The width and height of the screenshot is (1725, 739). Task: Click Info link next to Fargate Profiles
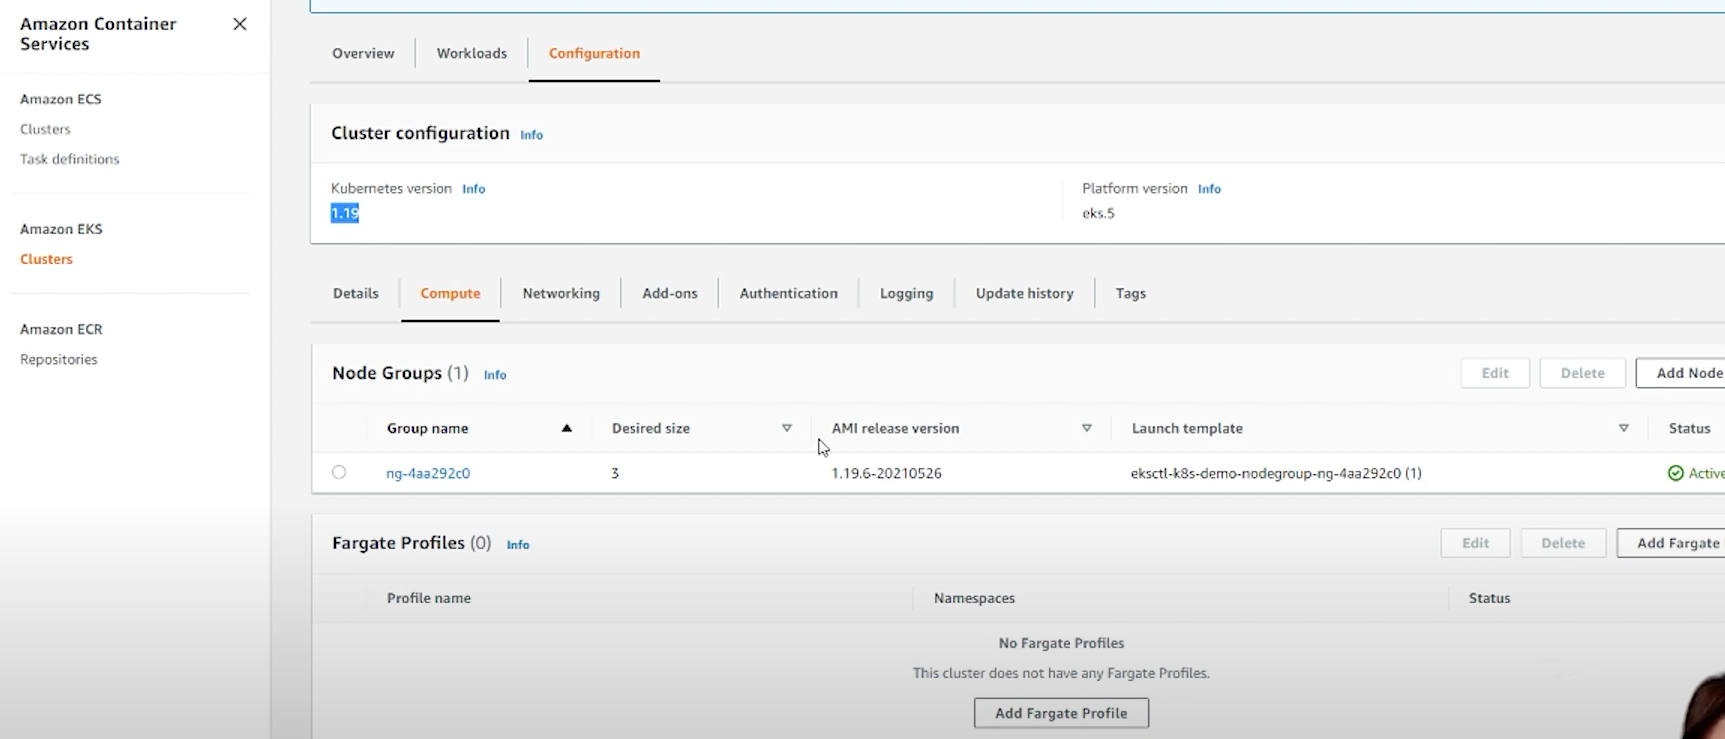[x=518, y=545]
